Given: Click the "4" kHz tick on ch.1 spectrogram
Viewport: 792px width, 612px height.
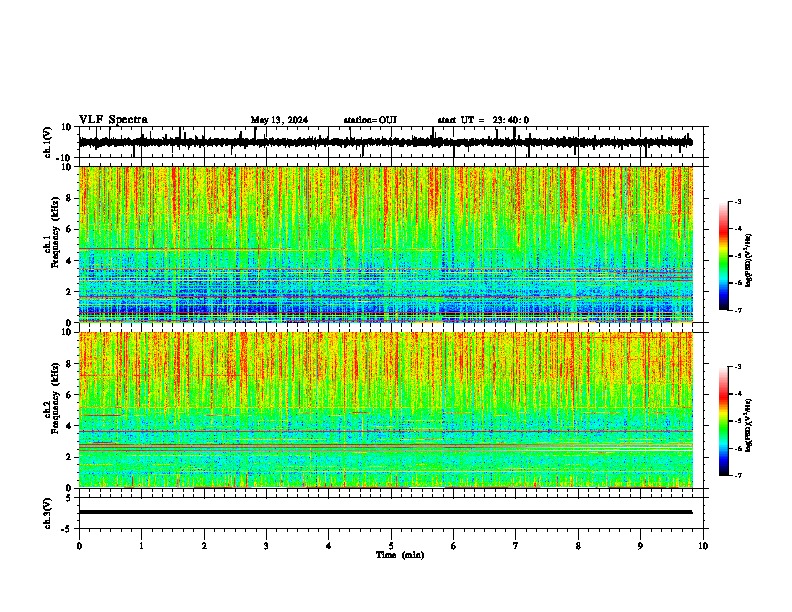Looking at the screenshot, I should 70,261.
